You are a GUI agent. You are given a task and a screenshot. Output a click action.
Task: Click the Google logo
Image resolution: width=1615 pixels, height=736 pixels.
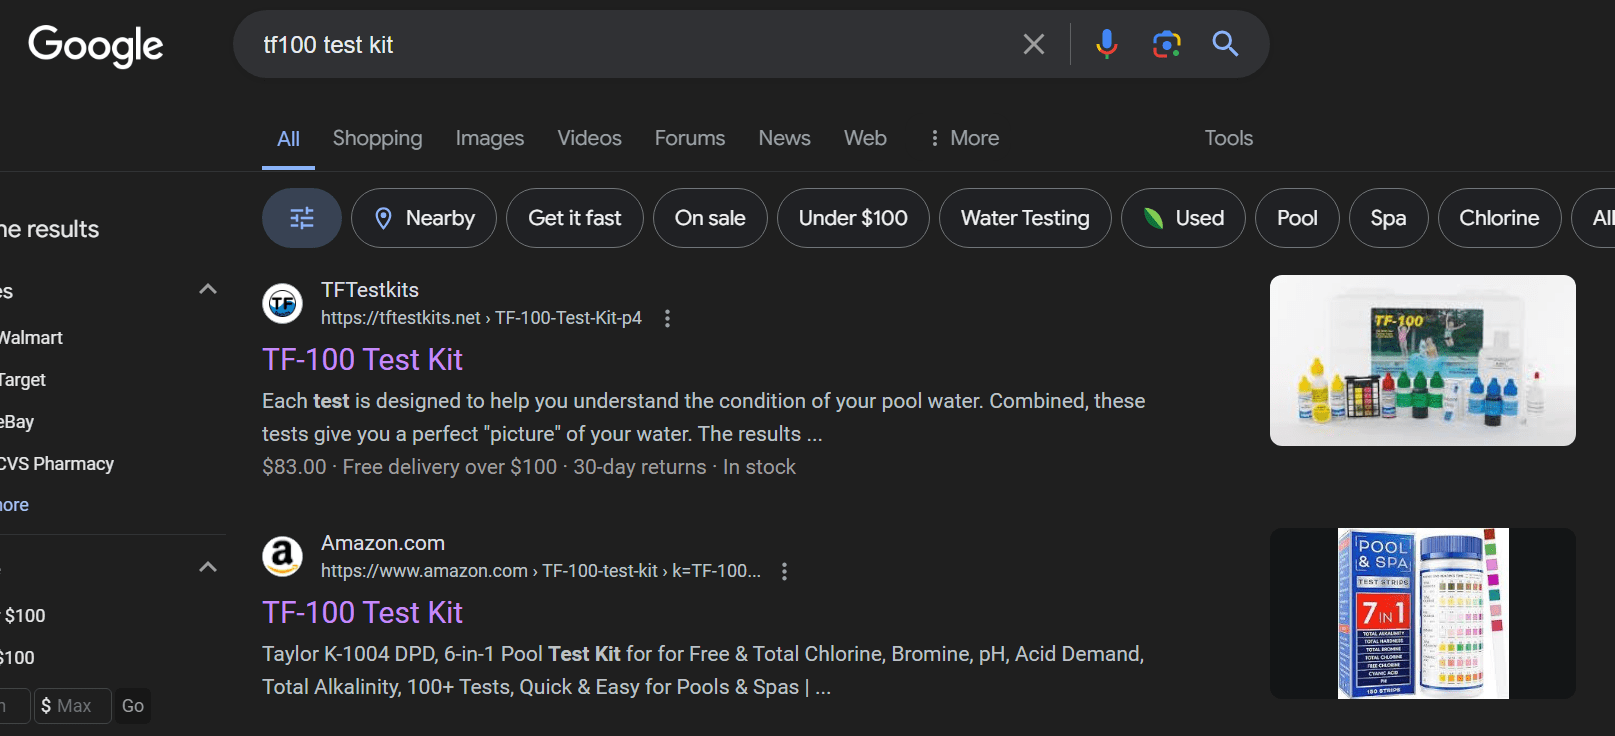tap(96, 45)
